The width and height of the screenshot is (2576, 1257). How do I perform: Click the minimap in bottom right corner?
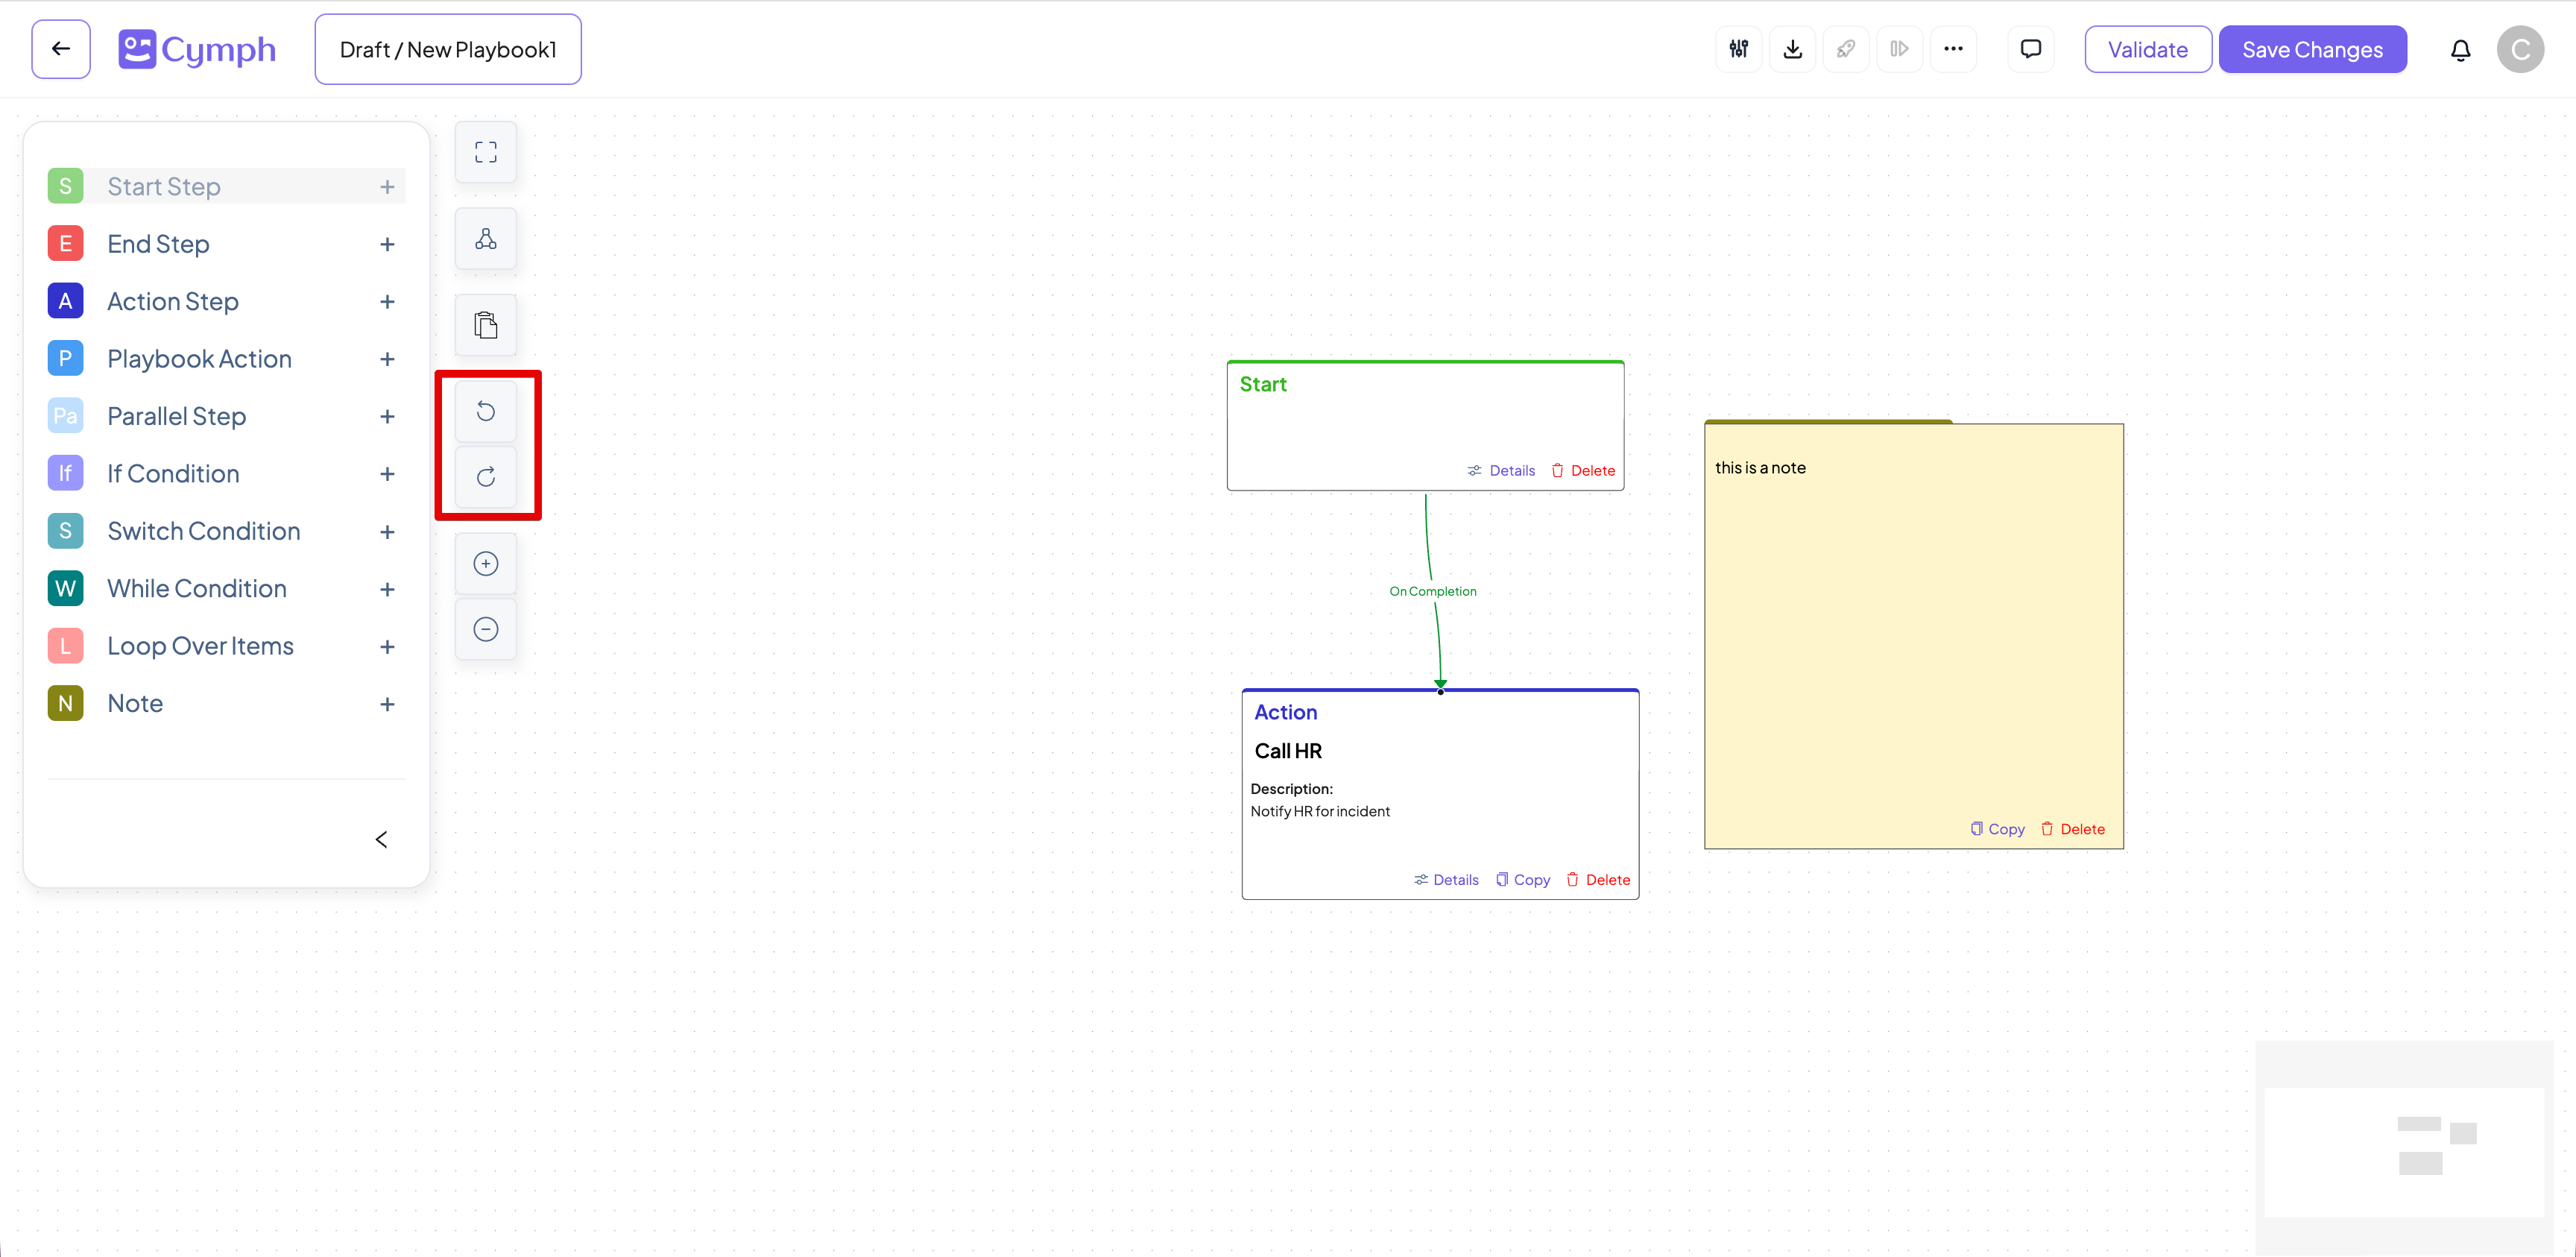click(x=2404, y=1150)
